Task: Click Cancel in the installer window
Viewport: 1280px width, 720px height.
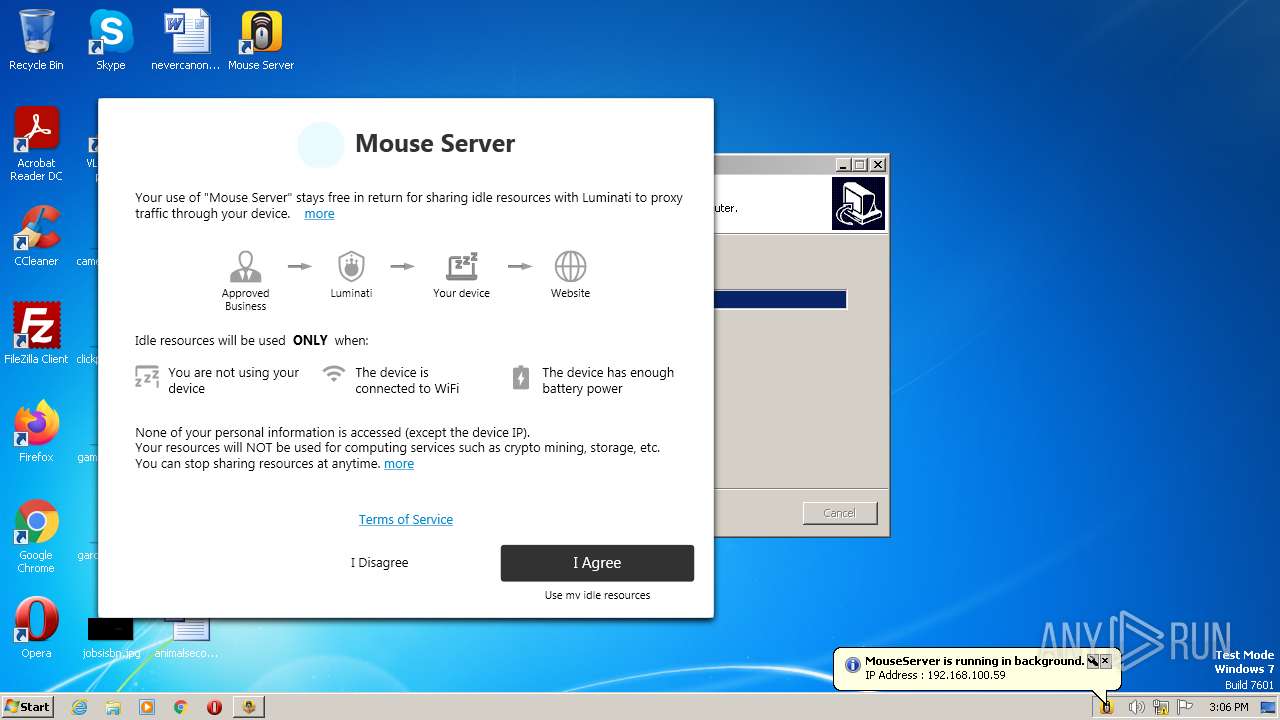Action: [839, 513]
